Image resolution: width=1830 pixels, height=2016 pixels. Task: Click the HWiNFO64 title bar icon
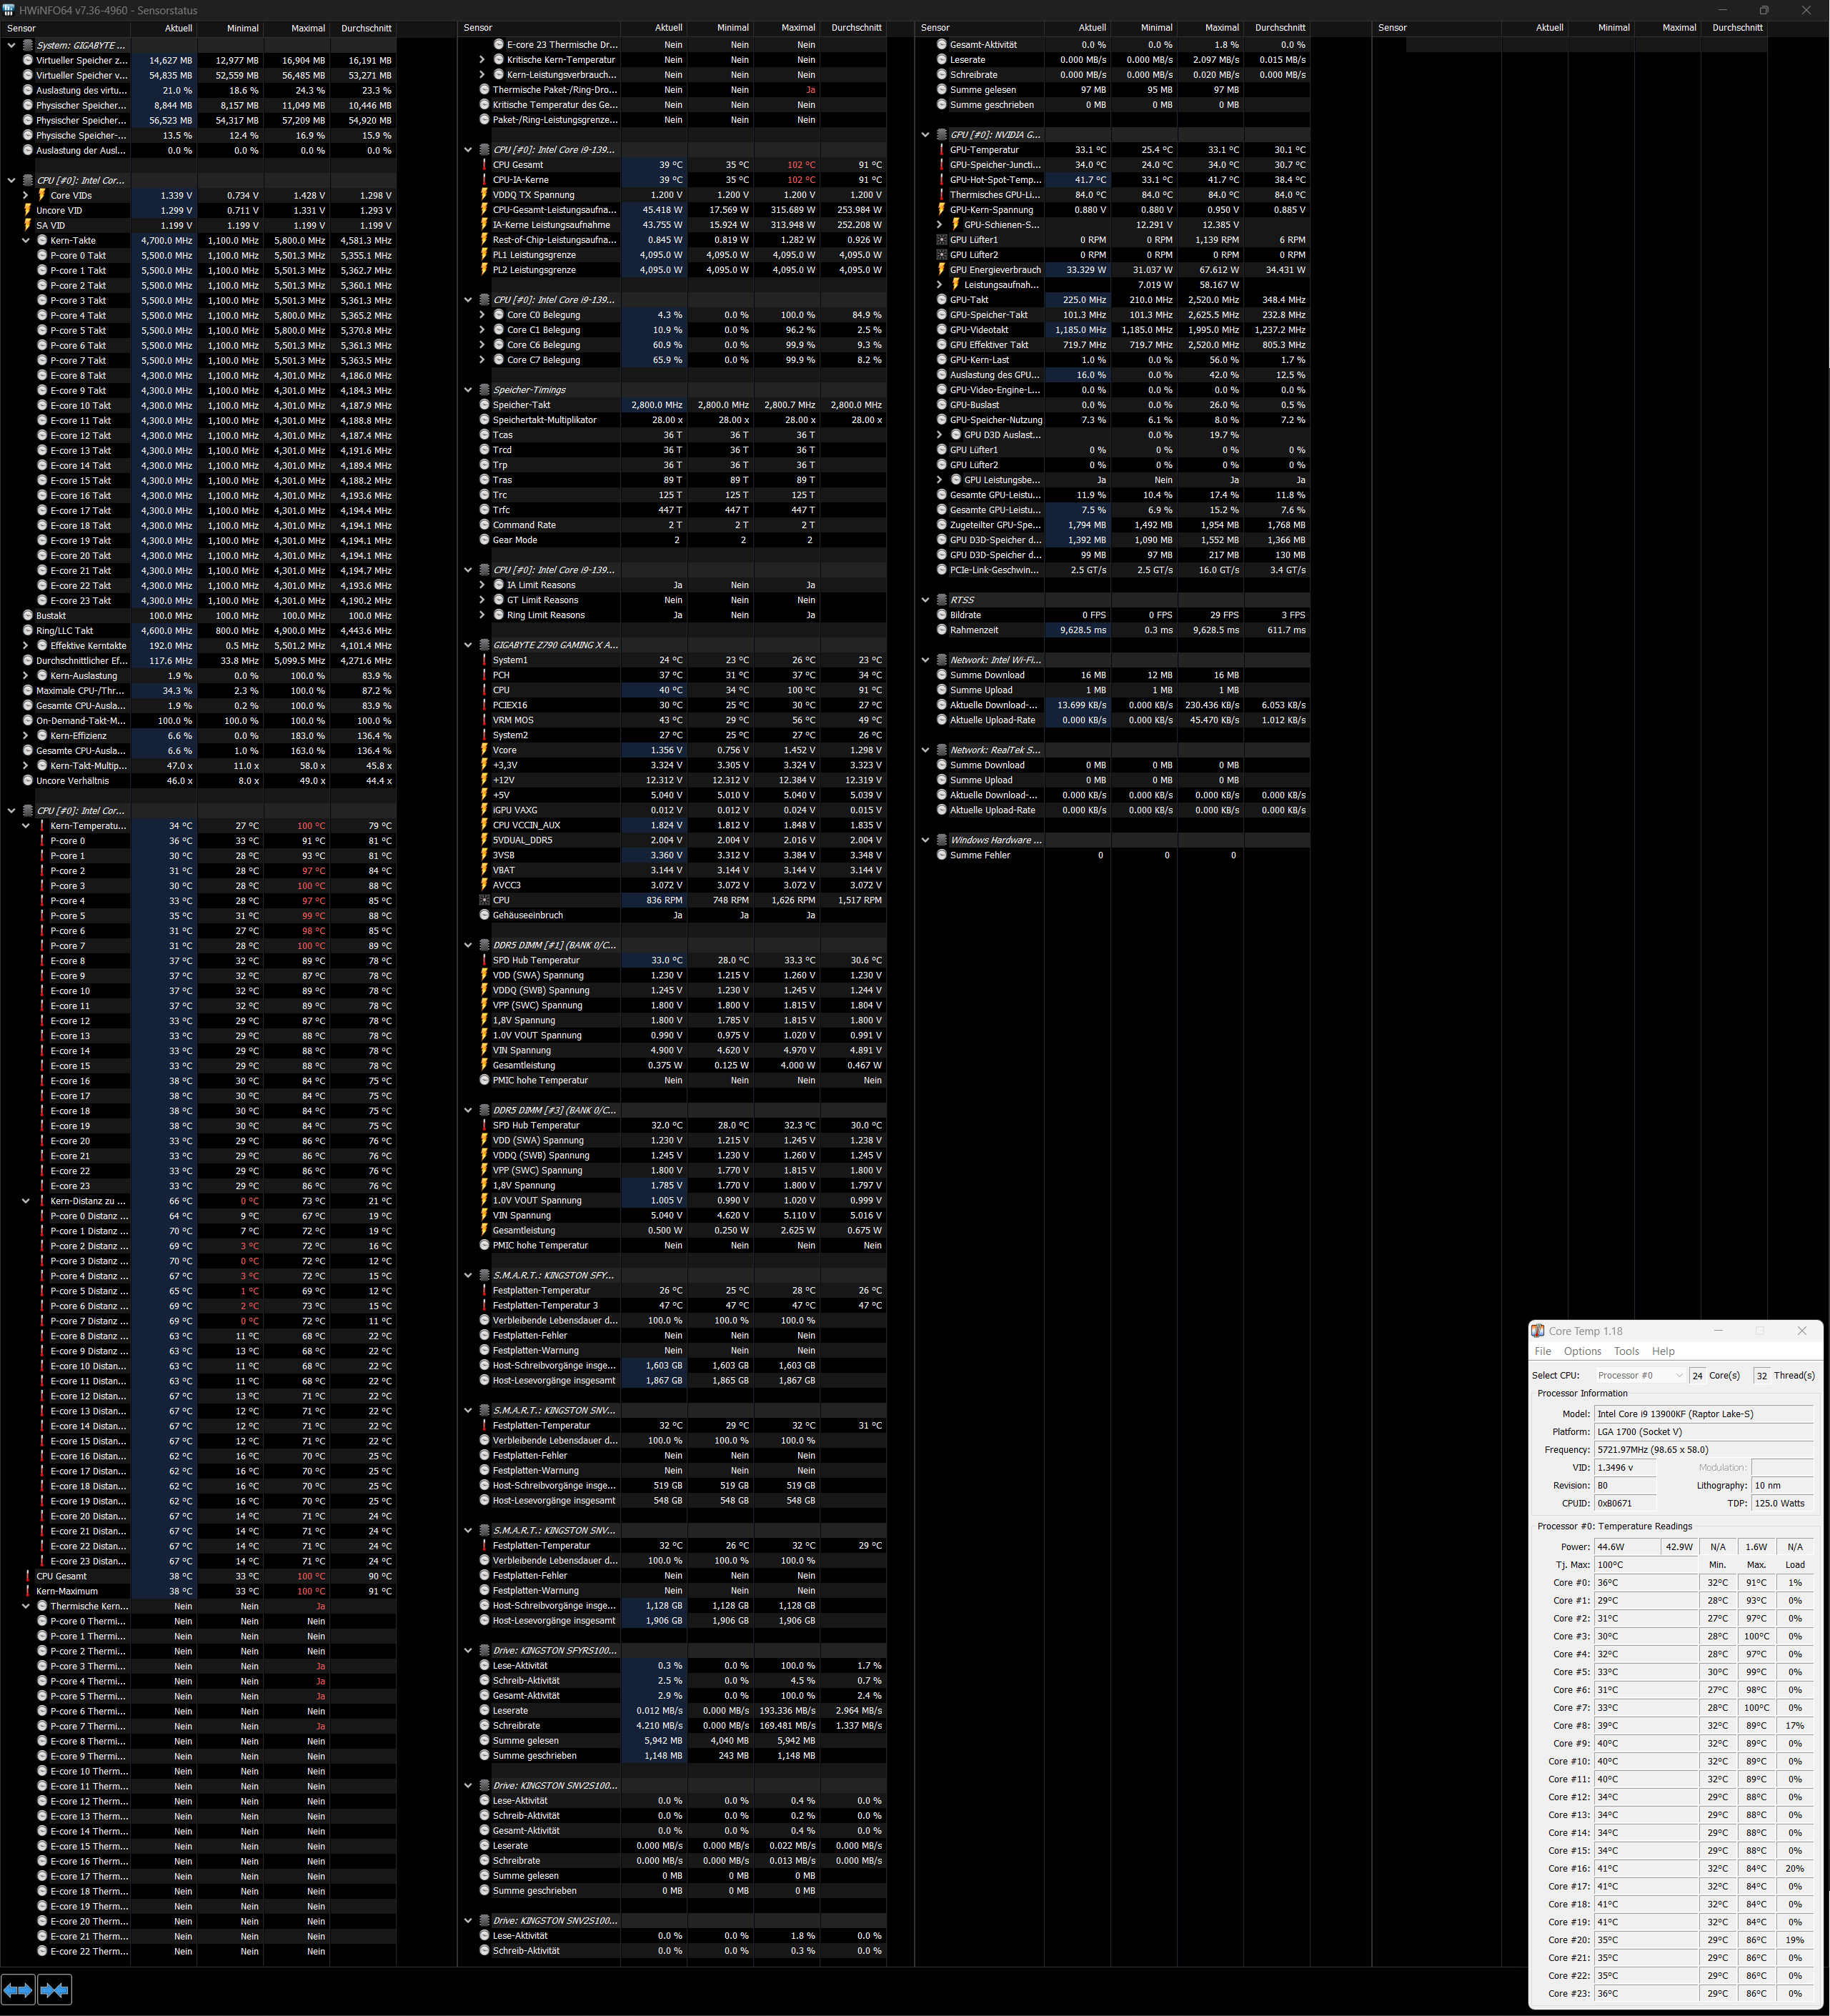tap(9, 10)
